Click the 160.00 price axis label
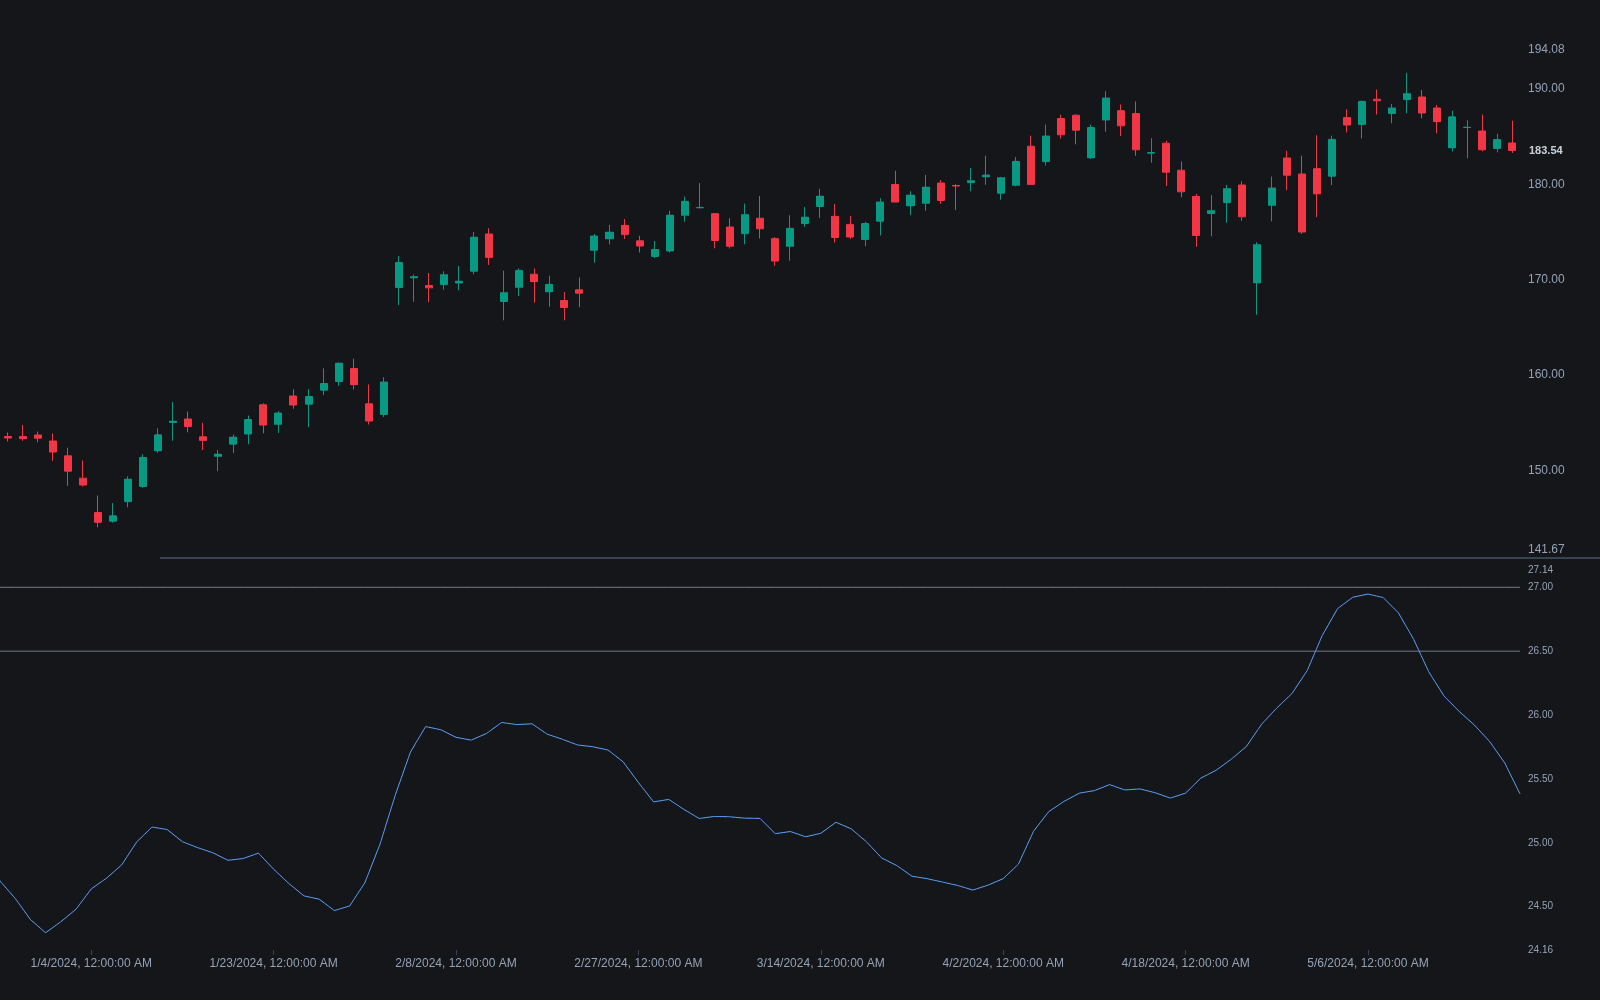Image resolution: width=1600 pixels, height=1000 pixels. pos(1546,374)
